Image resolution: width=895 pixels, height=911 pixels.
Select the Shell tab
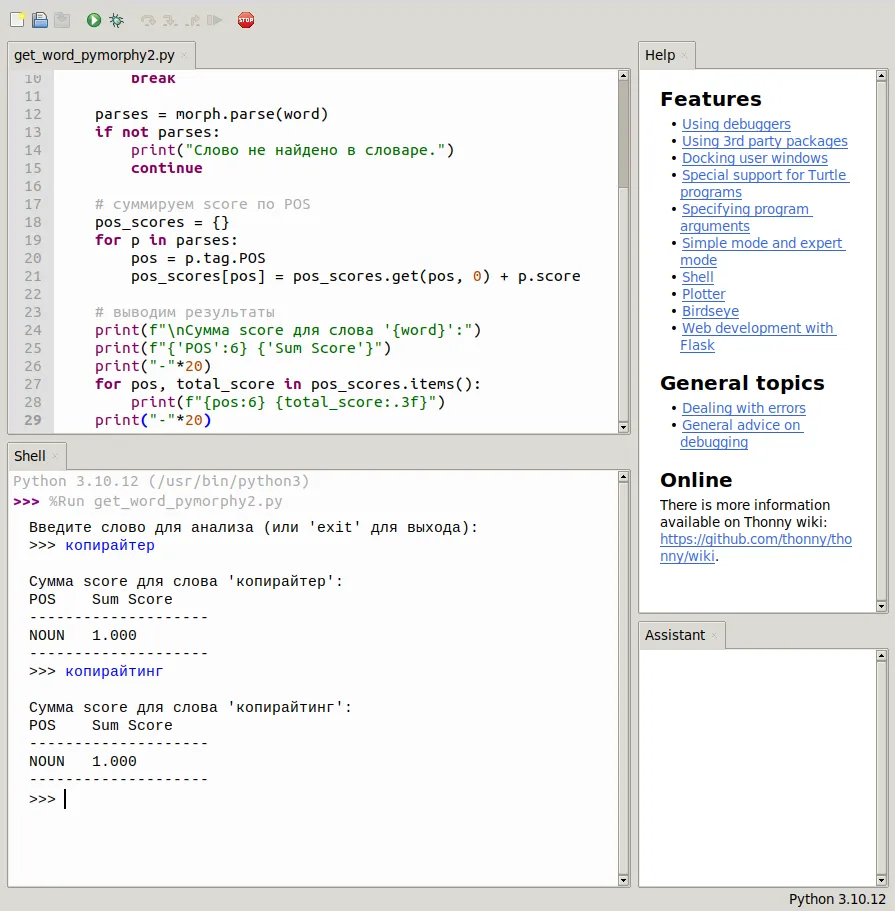[30, 456]
